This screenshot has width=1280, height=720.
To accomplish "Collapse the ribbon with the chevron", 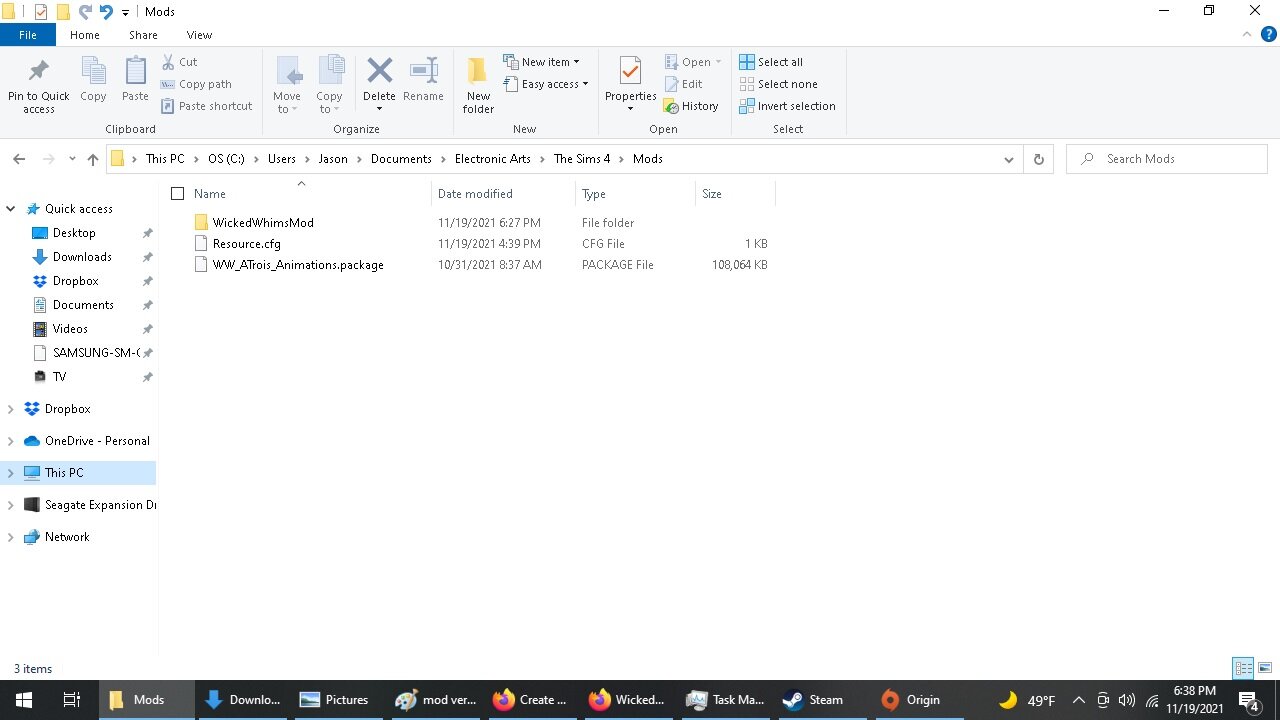I will coord(1246,35).
